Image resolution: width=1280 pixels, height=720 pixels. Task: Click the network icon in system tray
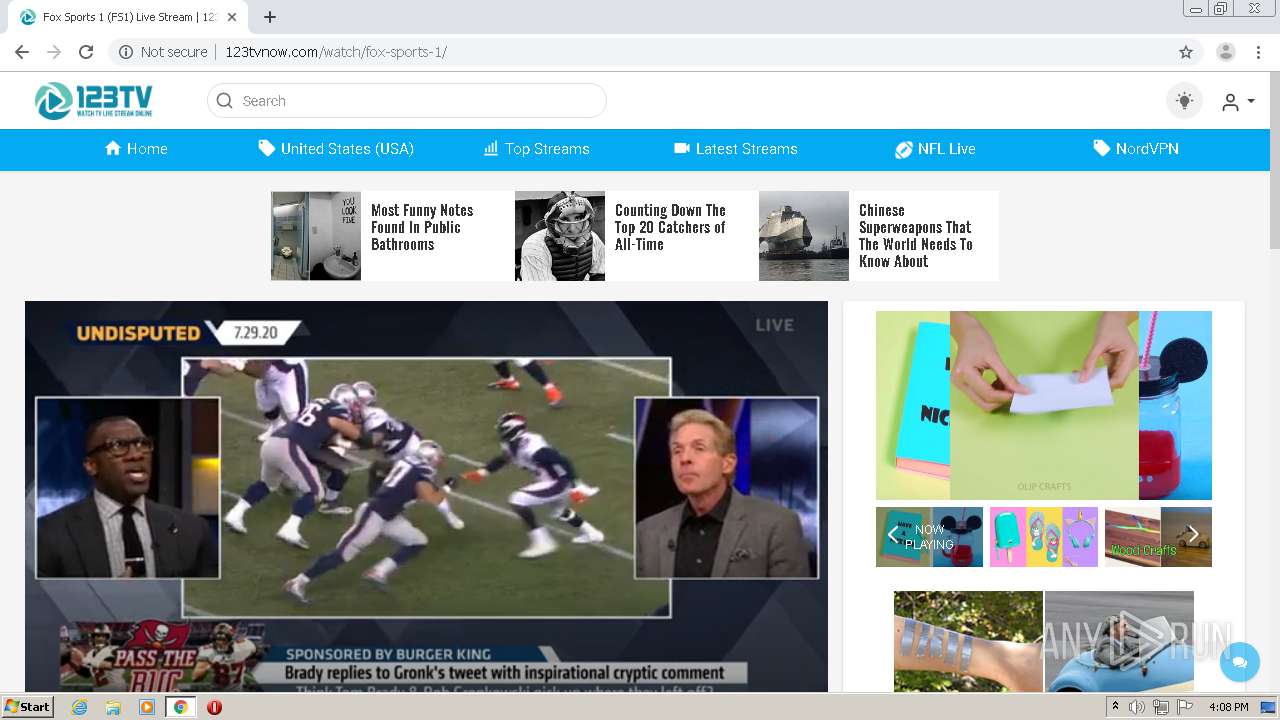click(1161, 707)
